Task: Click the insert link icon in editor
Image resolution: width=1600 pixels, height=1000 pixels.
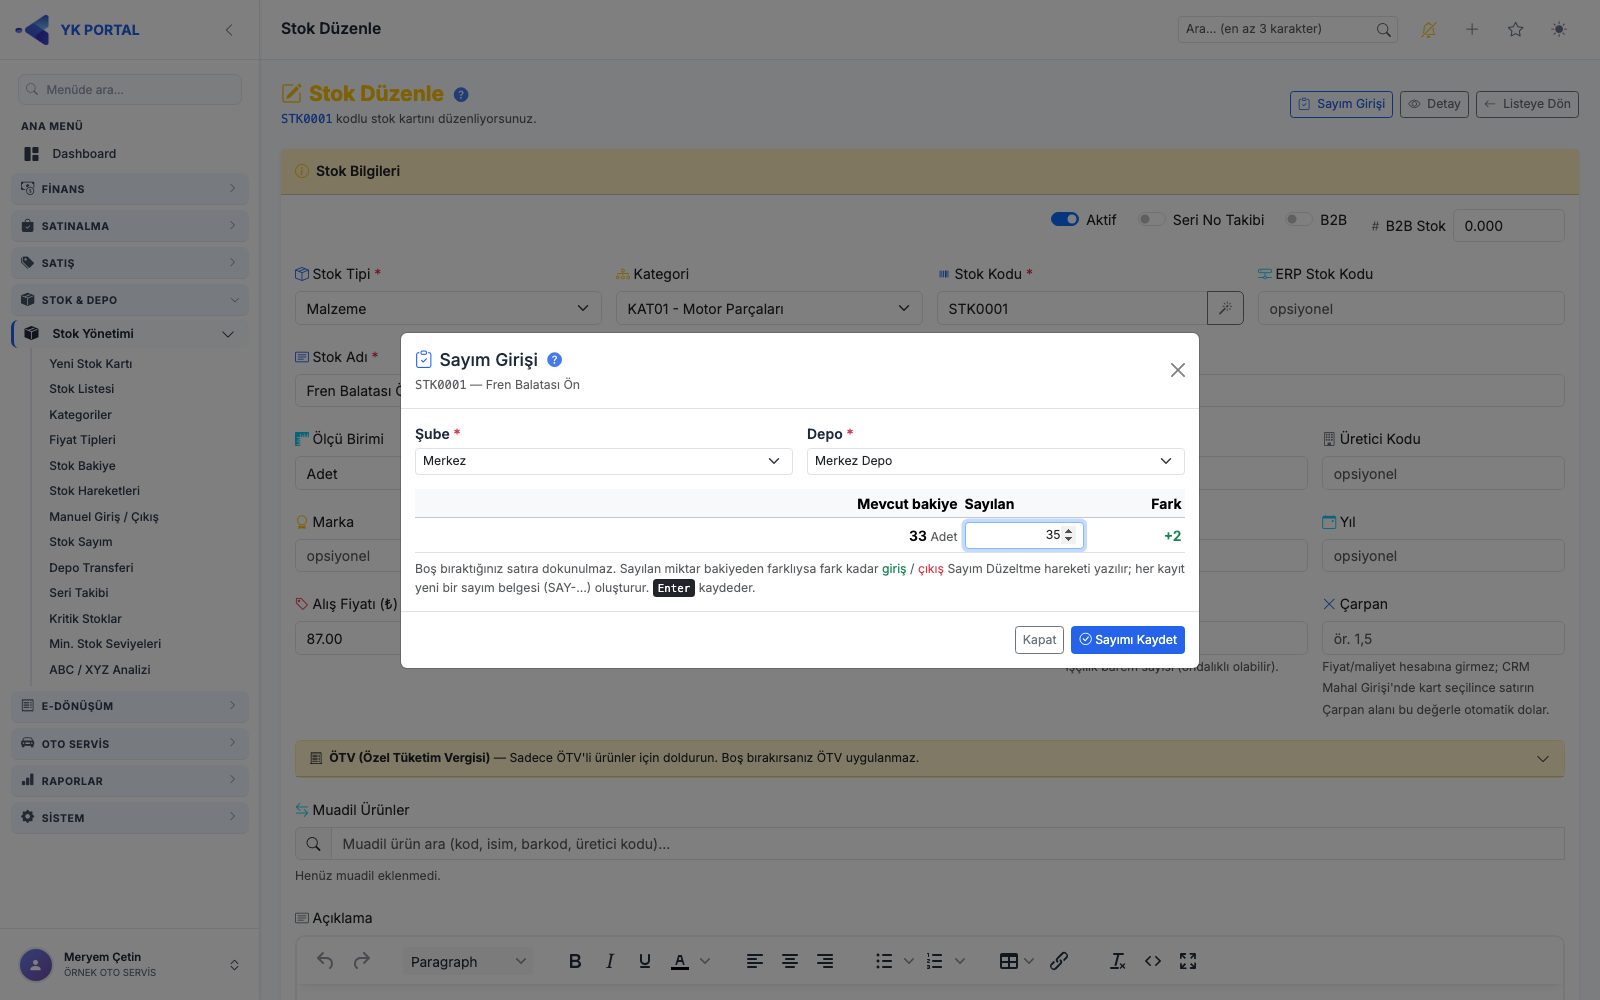Action: click(1059, 961)
